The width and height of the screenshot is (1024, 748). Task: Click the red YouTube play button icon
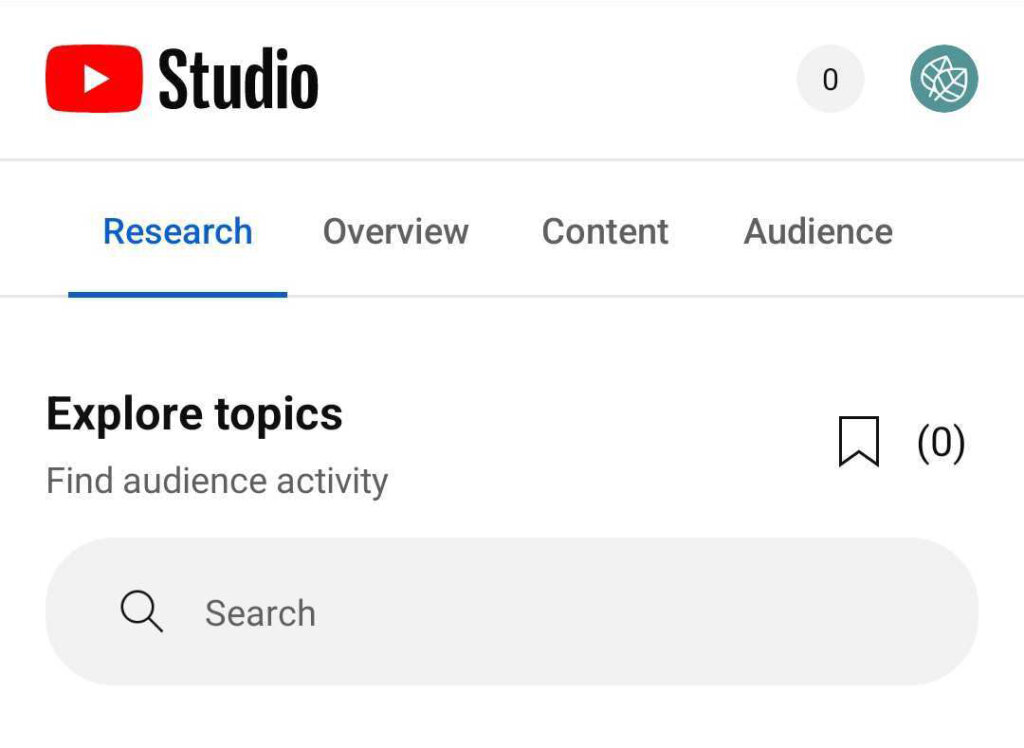(x=95, y=79)
